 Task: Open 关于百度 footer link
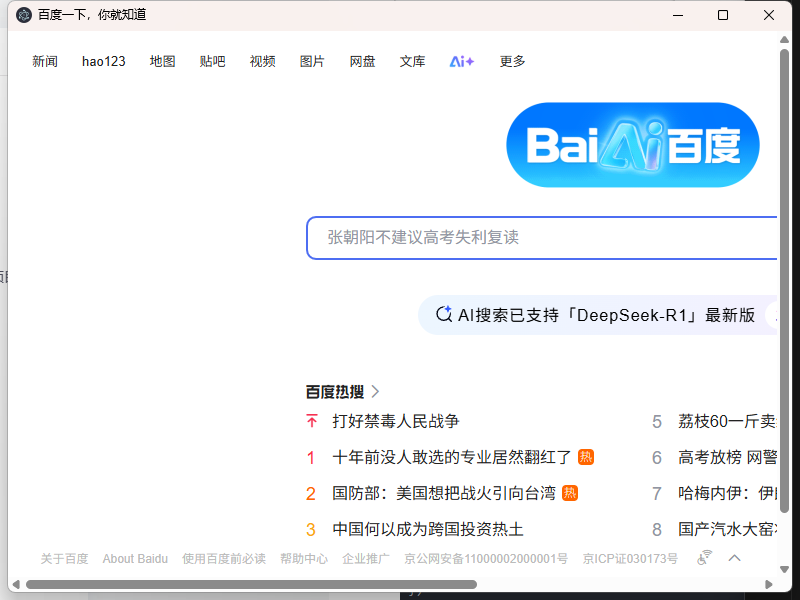click(64, 559)
